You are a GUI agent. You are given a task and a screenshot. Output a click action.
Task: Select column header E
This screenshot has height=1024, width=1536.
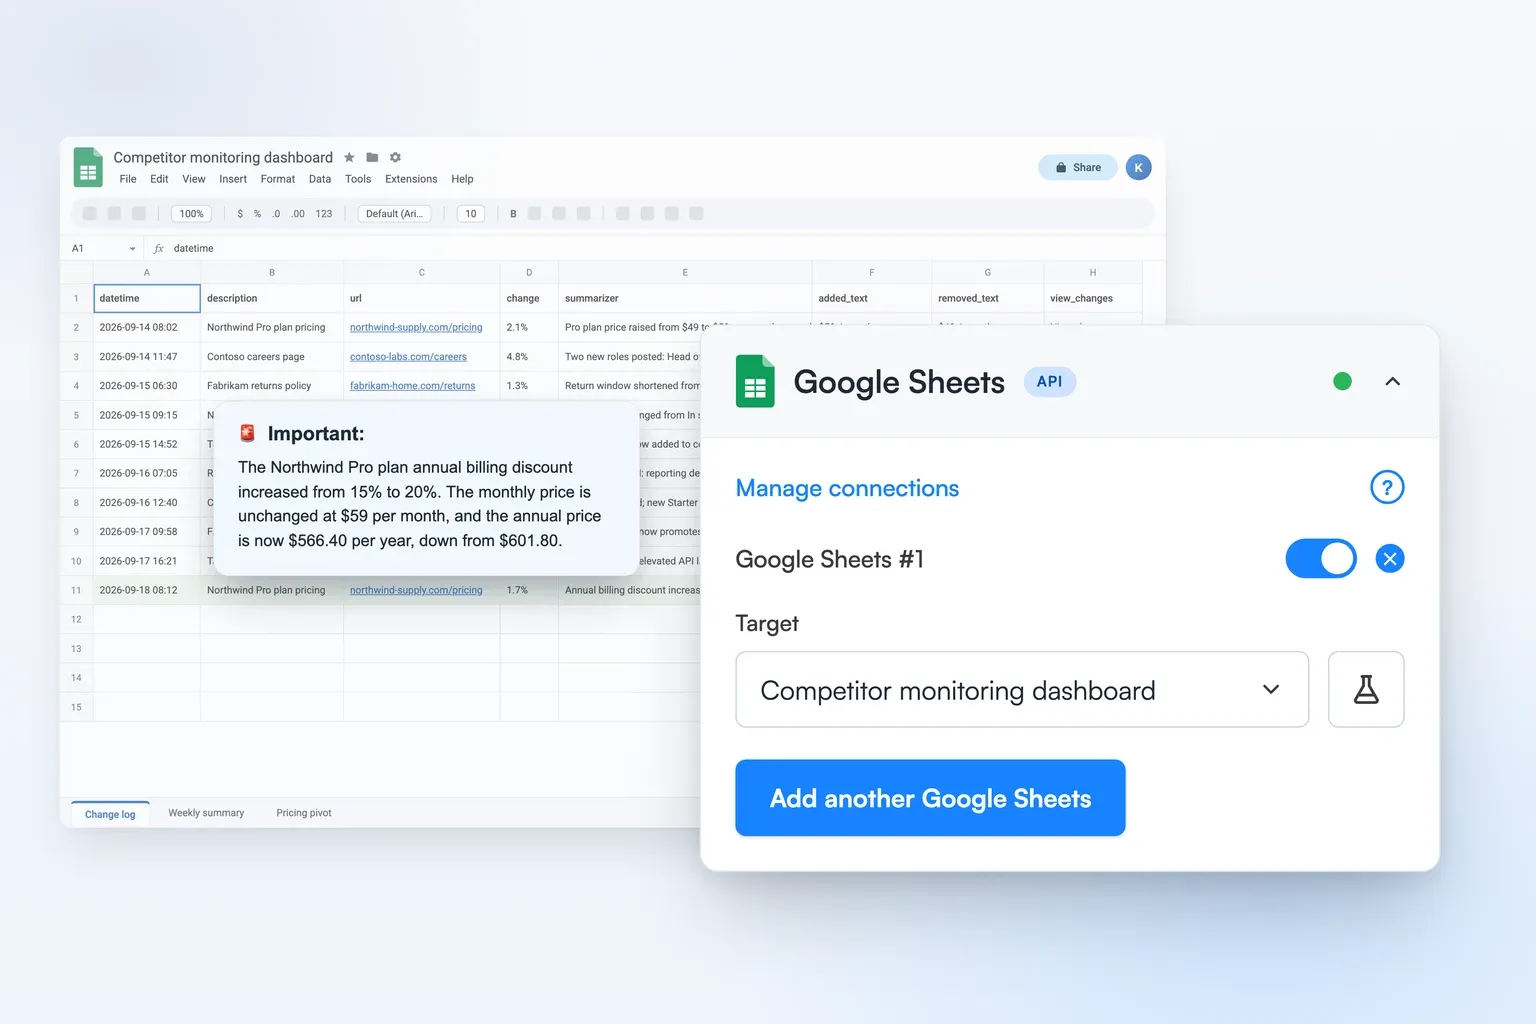click(x=685, y=272)
